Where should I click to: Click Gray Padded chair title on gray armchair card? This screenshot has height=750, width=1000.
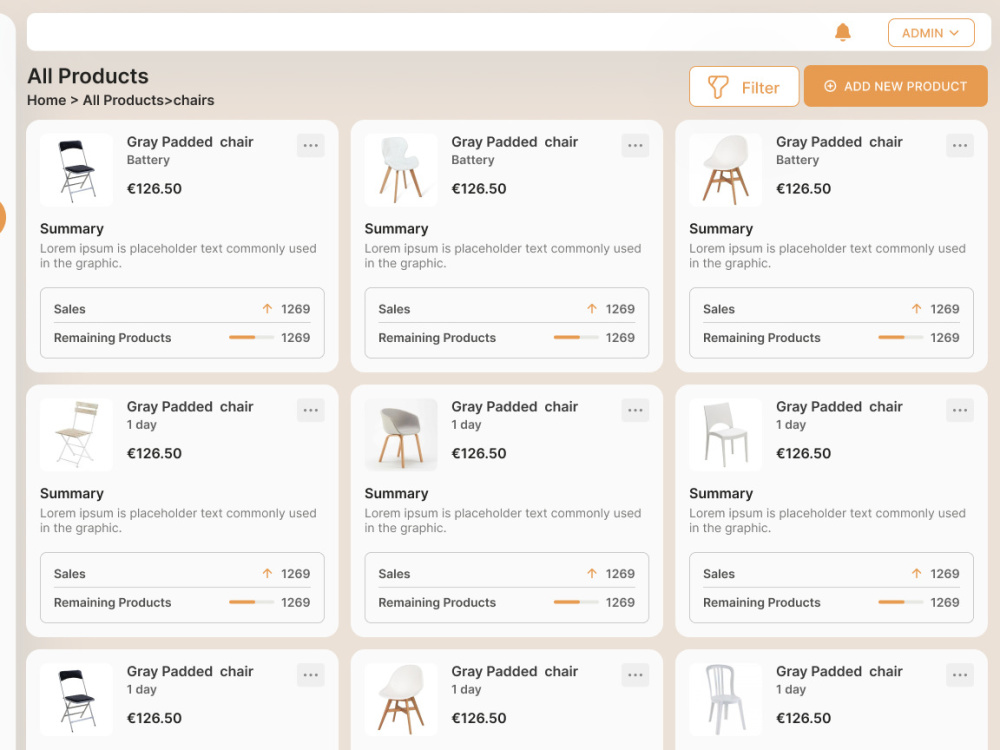click(x=515, y=406)
